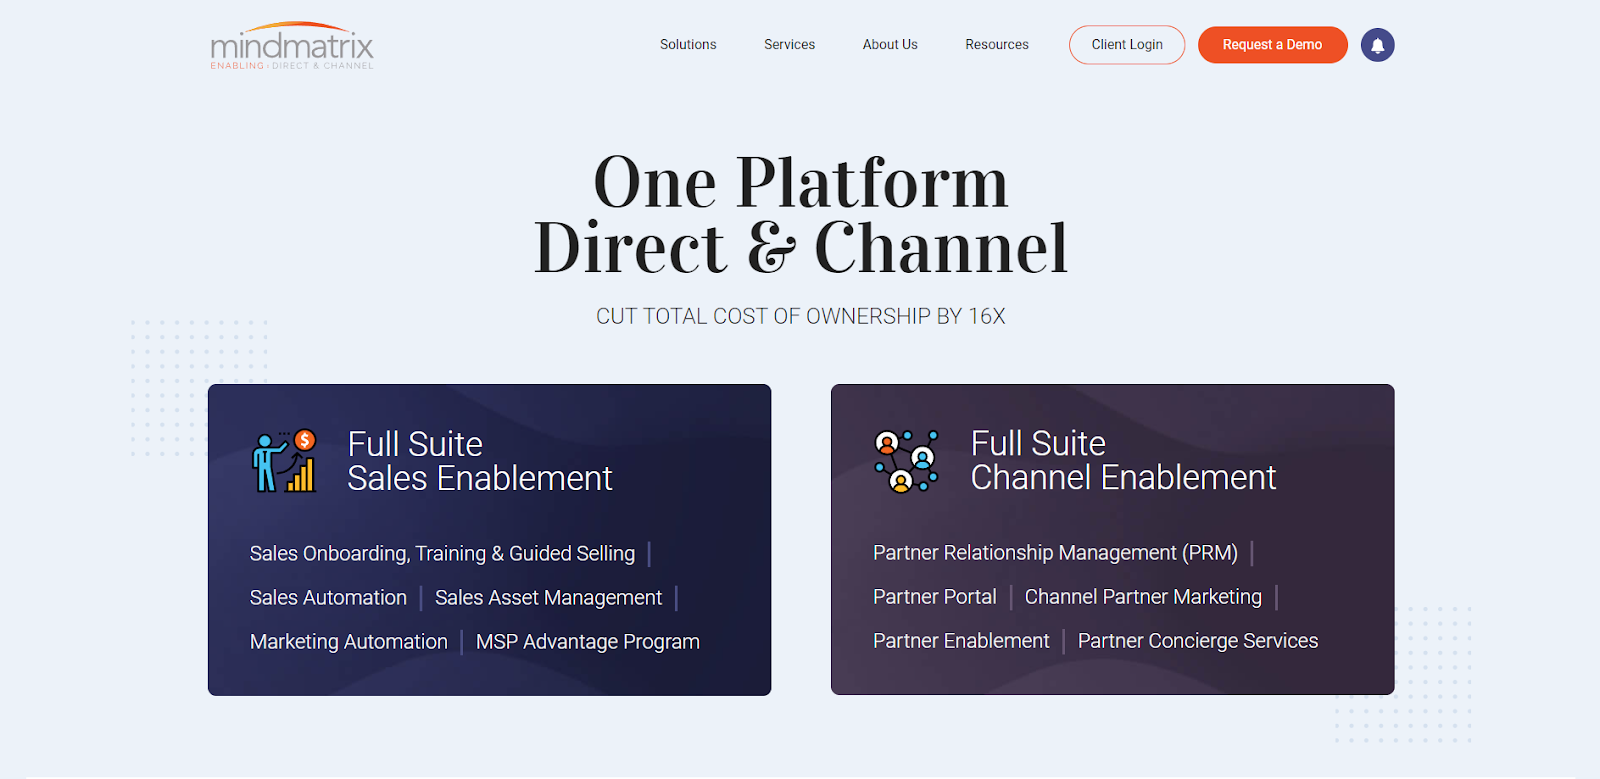
Task: Open the About Us menu
Action: click(890, 45)
